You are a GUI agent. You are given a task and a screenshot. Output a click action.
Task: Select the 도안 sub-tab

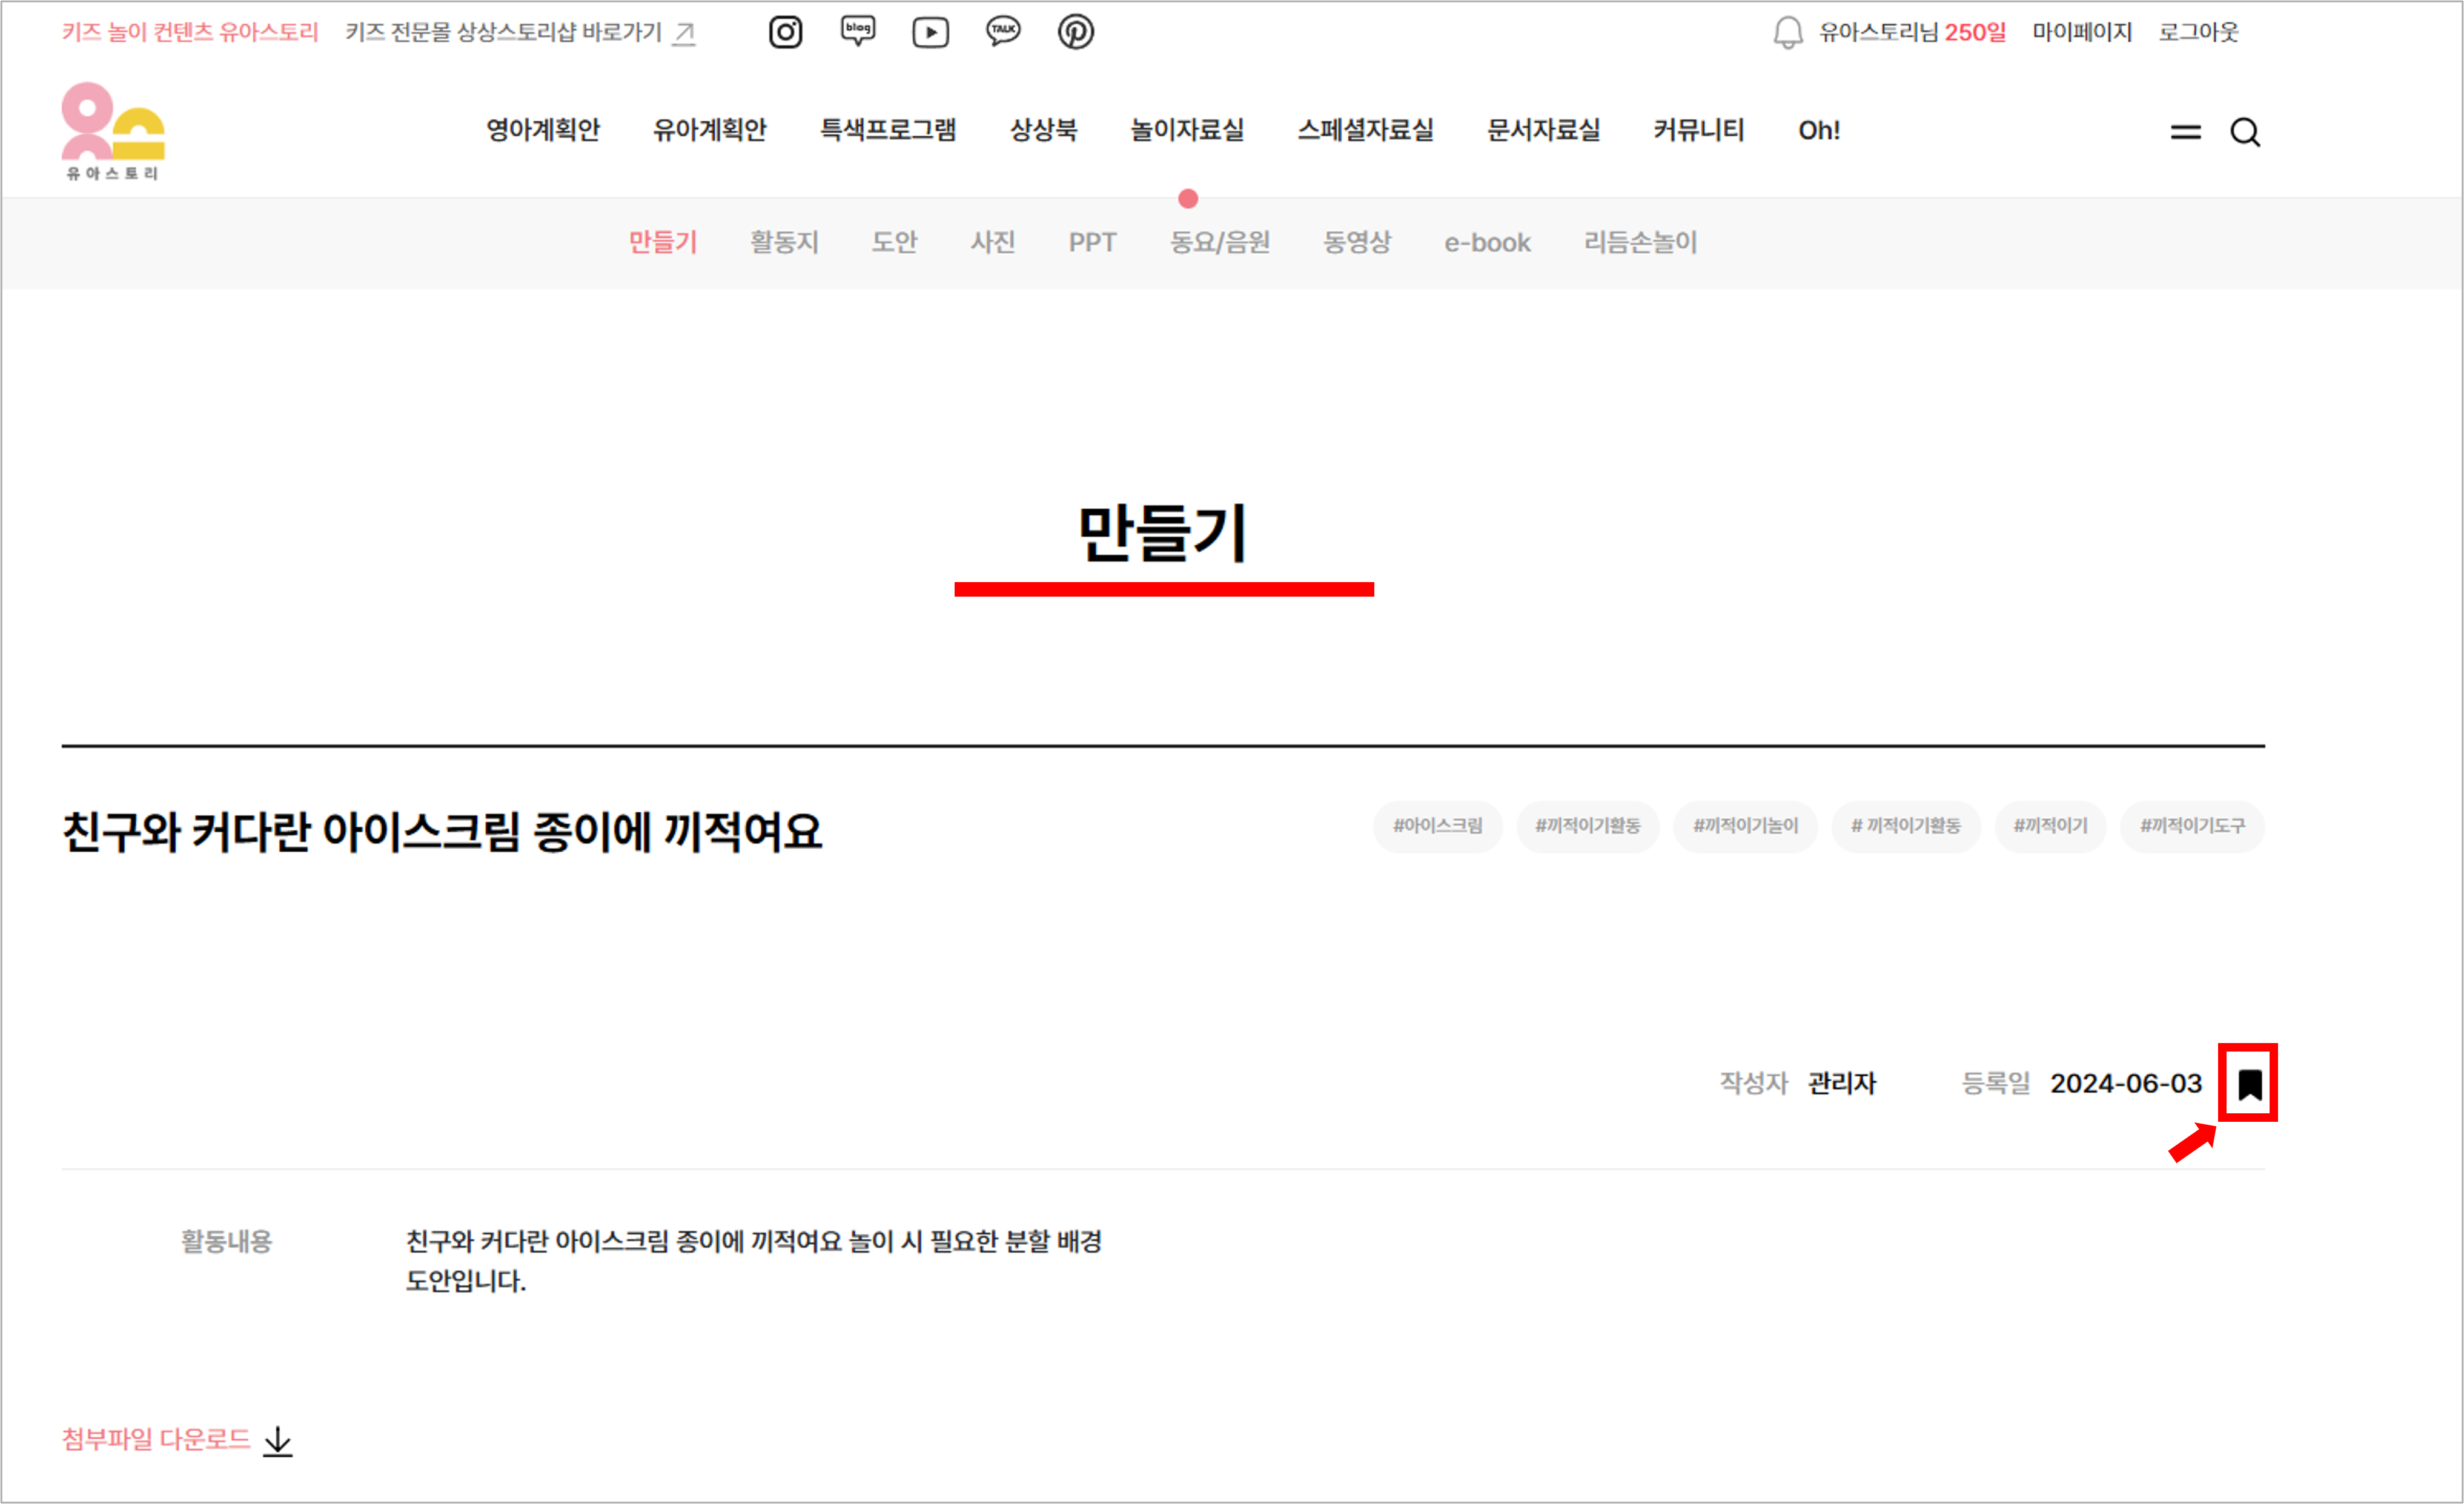[x=894, y=242]
